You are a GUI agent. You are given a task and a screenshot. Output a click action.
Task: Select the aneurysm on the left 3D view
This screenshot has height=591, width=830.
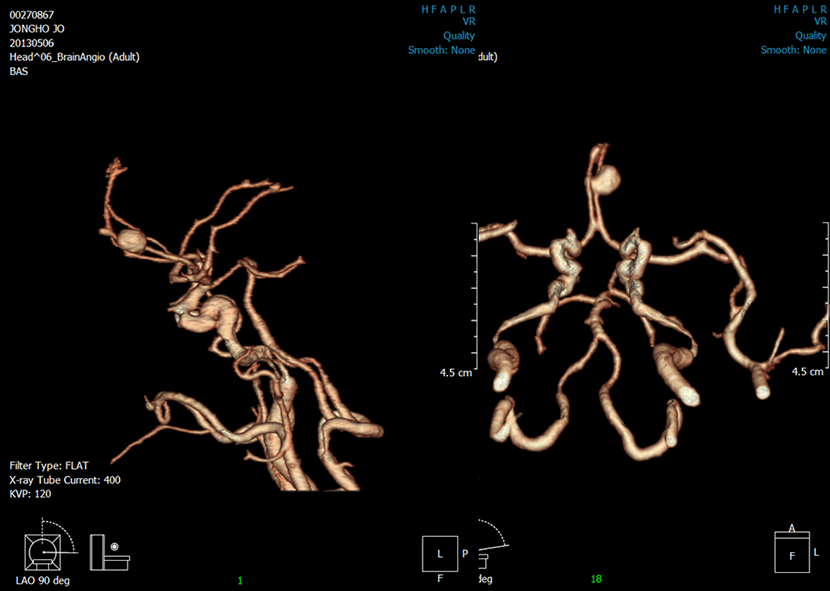pyautogui.click(x=132, y=239)
